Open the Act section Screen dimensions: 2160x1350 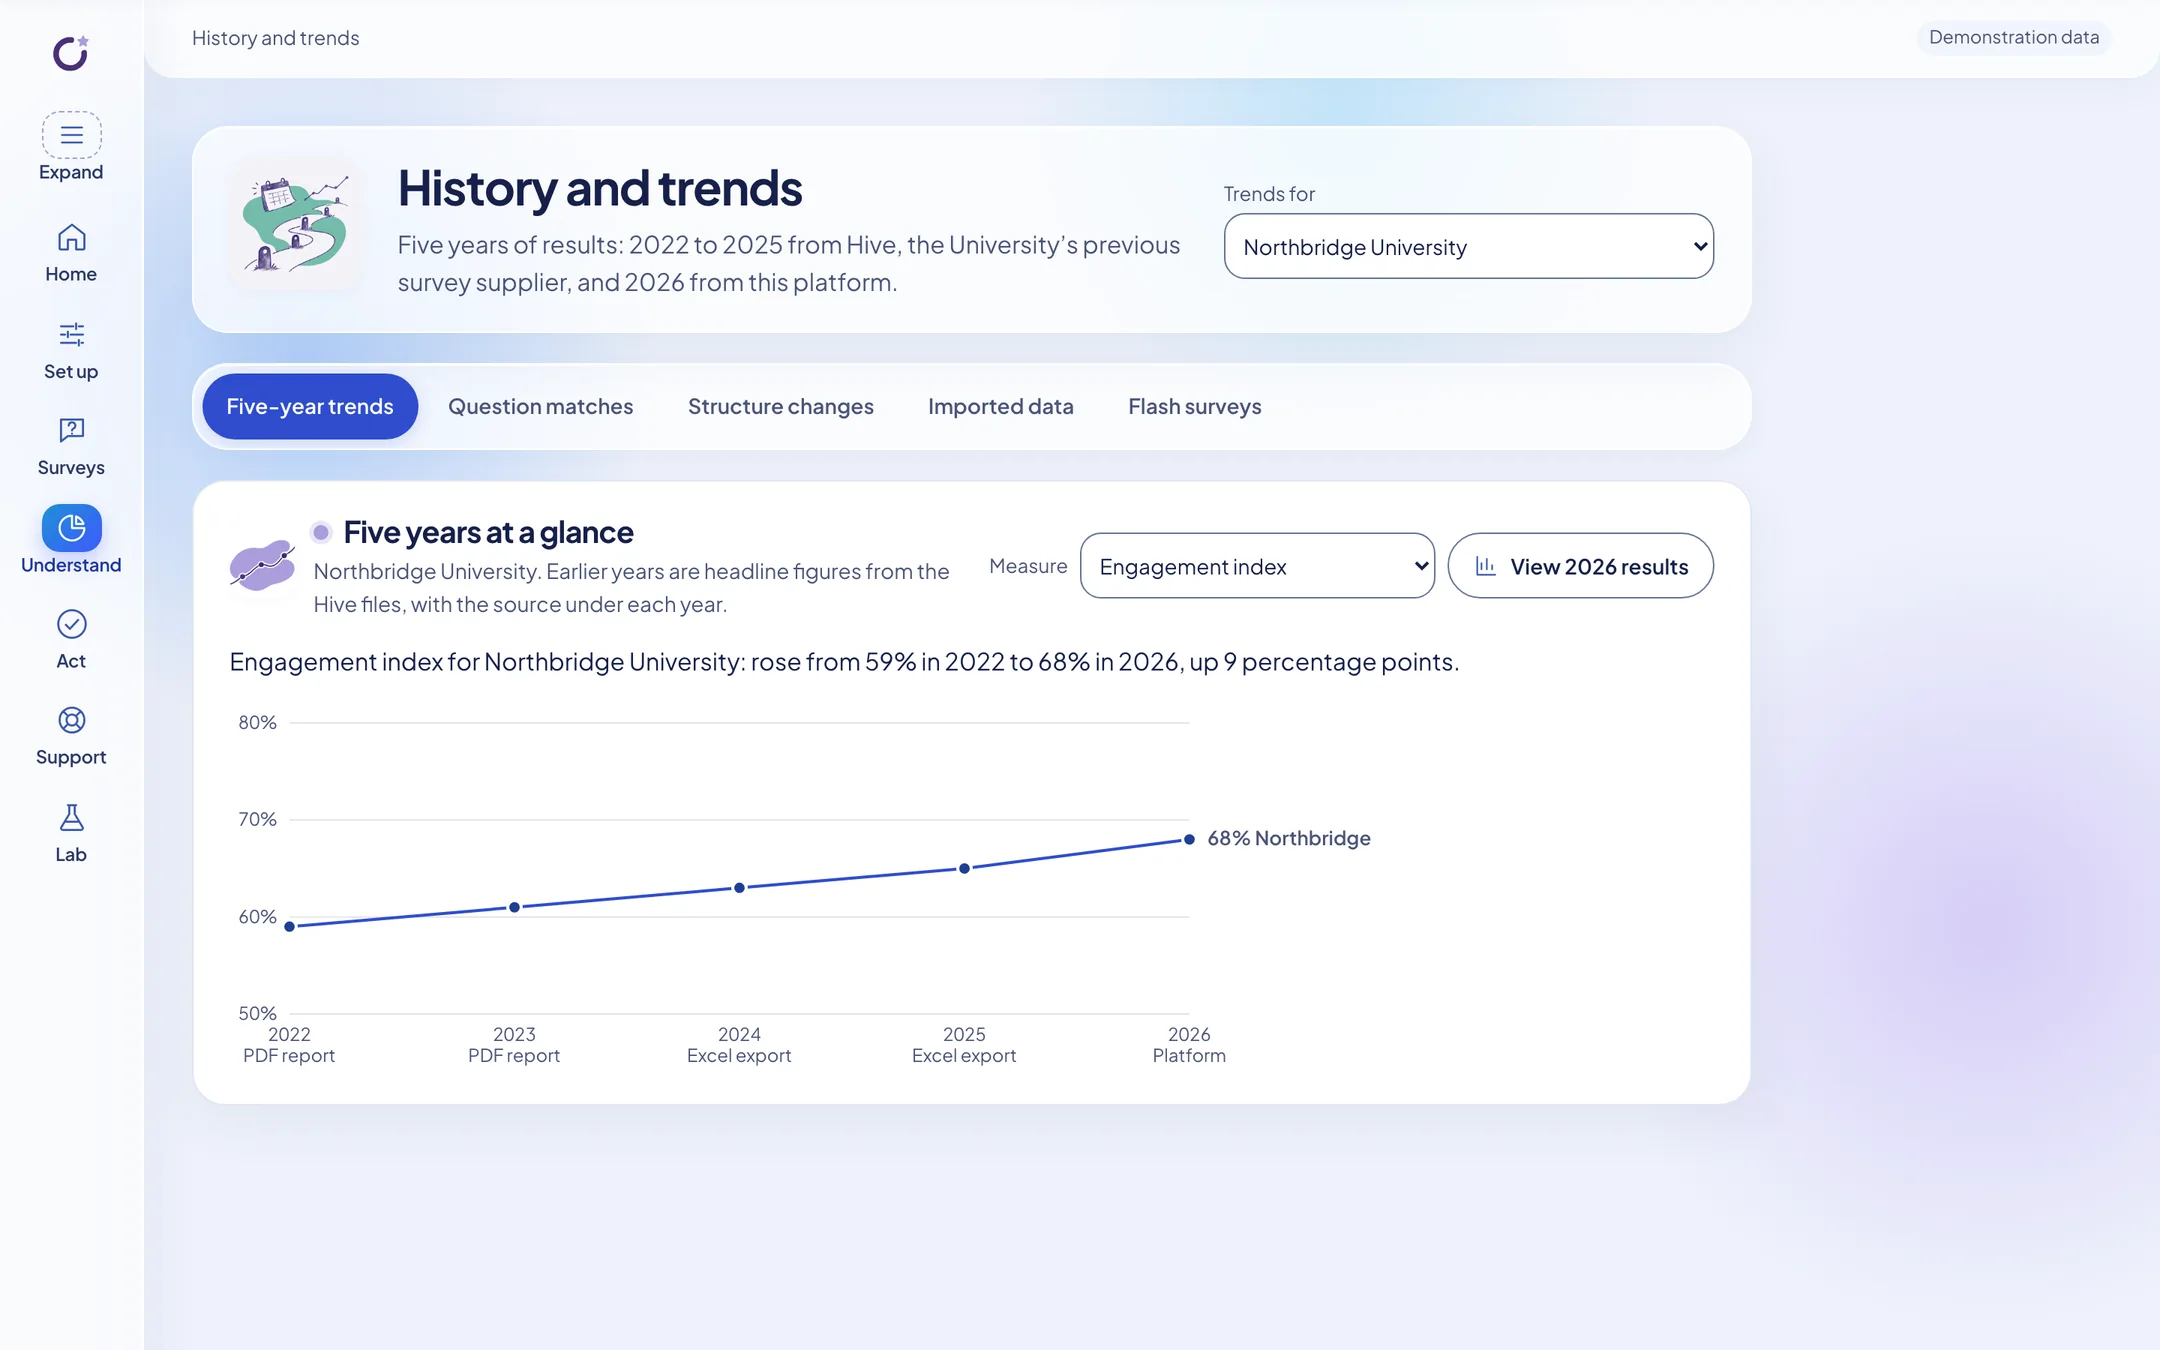[x=71, y=640]
